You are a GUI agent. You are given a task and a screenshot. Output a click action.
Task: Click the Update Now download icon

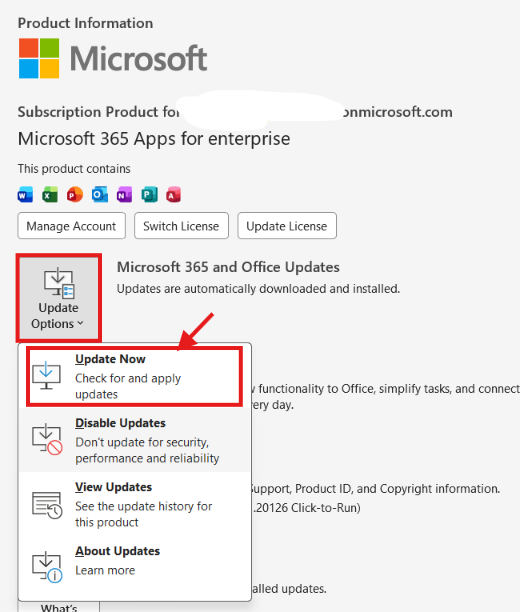tap(46, 375)
